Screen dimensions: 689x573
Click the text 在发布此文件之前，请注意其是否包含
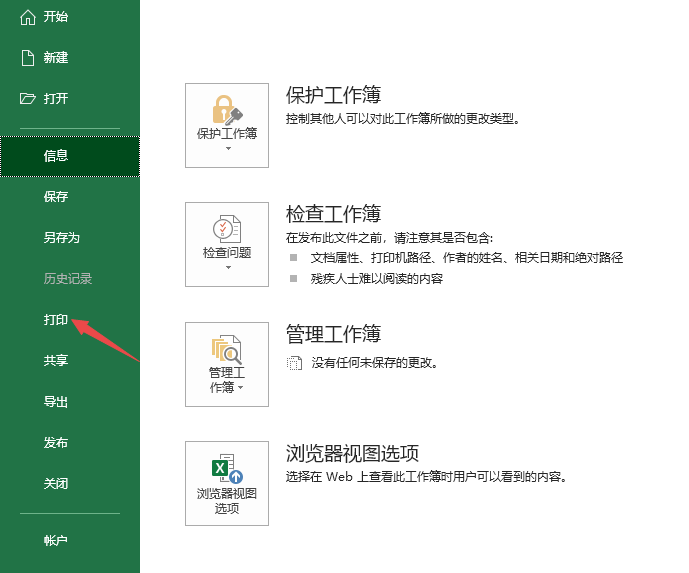(x=389, y=238)
